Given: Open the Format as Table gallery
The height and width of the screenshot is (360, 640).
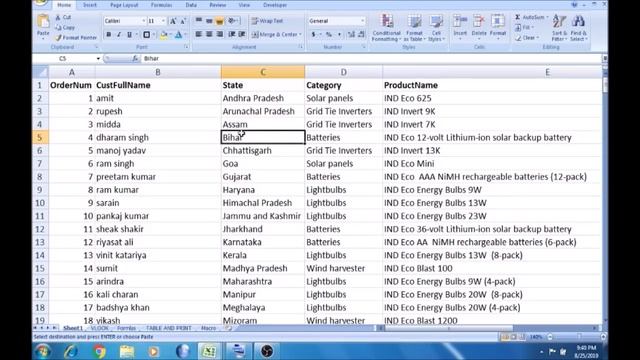Looking at the screenshot, I should 414,28.
